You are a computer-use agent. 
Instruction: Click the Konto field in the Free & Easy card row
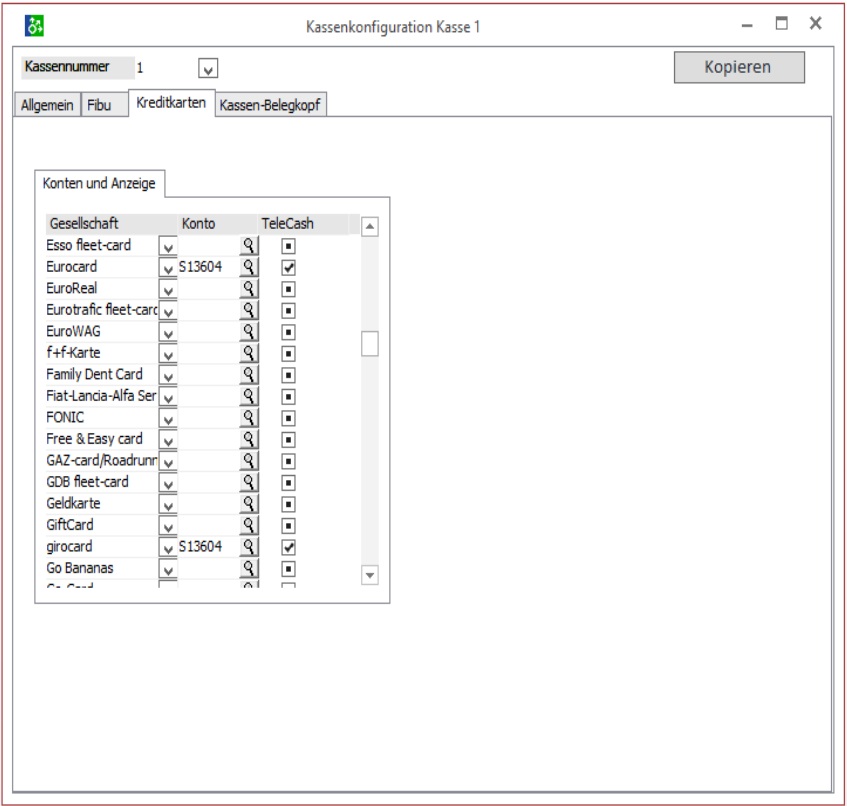click(x=206, y=439)
